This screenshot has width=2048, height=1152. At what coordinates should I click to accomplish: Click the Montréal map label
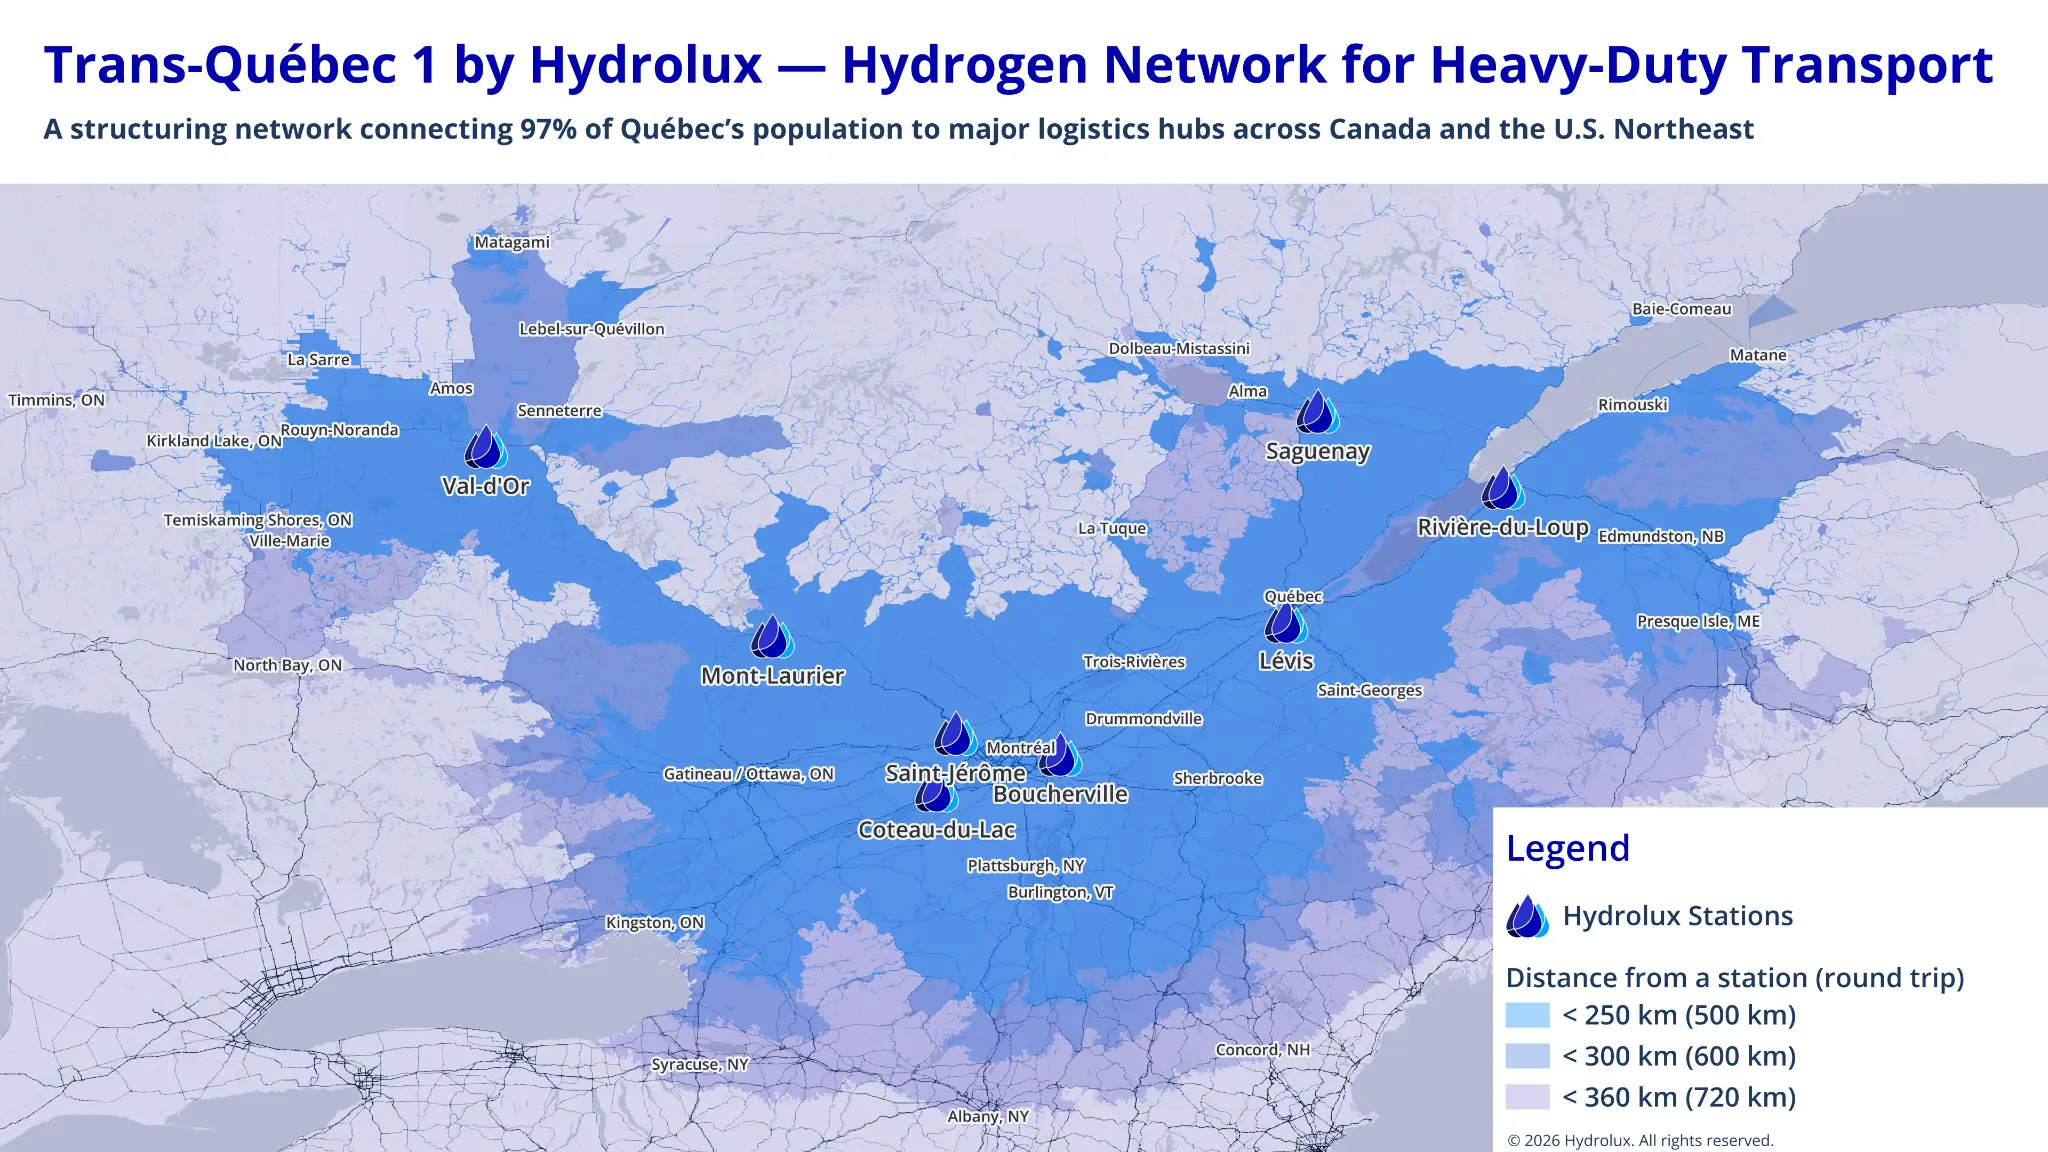(x=1021, y=748)
